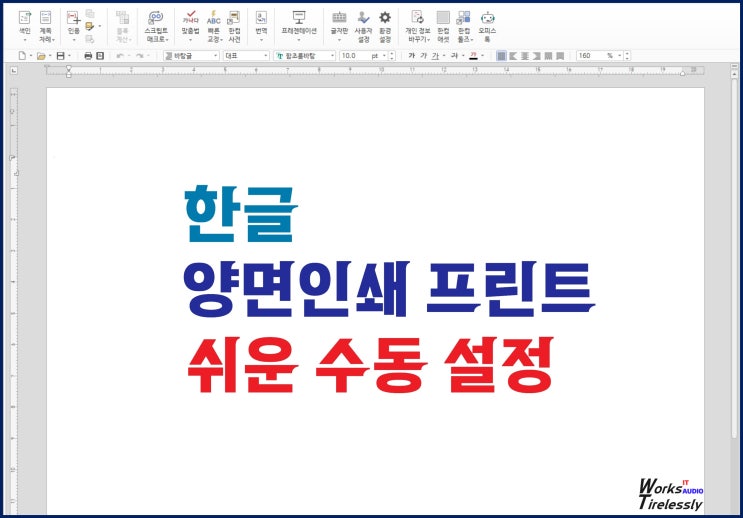Expand the Save icon dropdown arrow

point(69,56)
